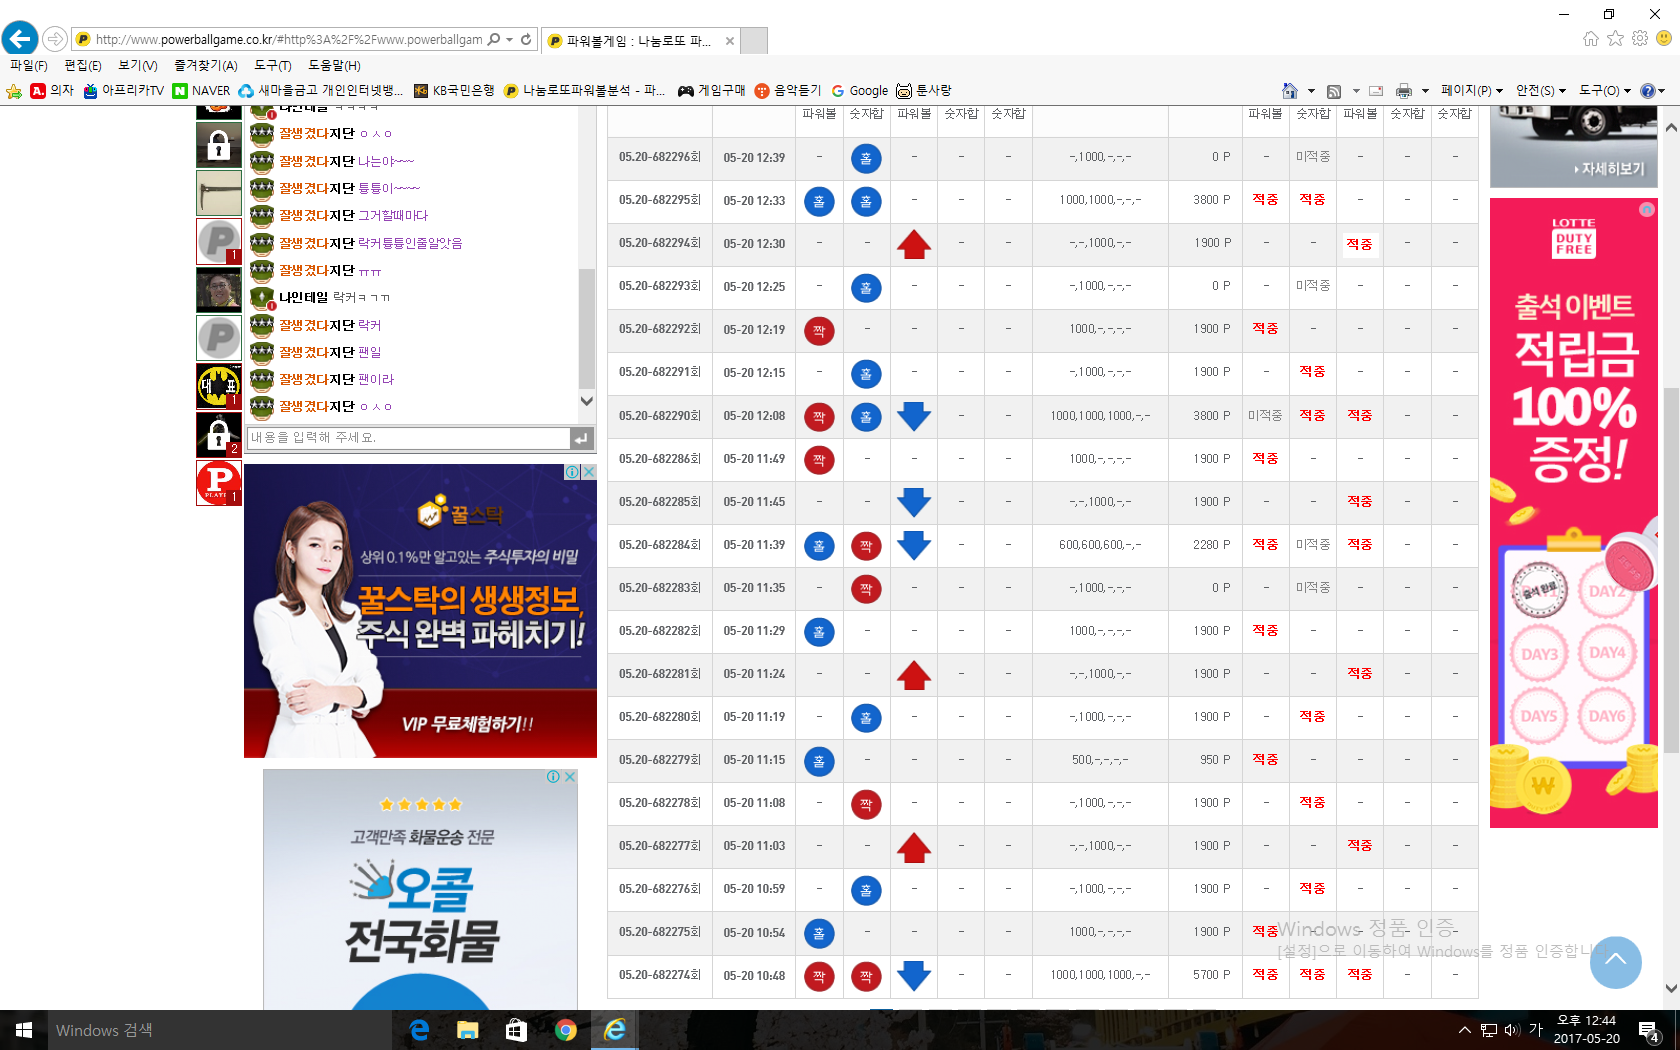Image resolution: width=1680 pixels, height=1050 pixels.
Task: Click the Print icon in command bar
Action: [1404, 91]
